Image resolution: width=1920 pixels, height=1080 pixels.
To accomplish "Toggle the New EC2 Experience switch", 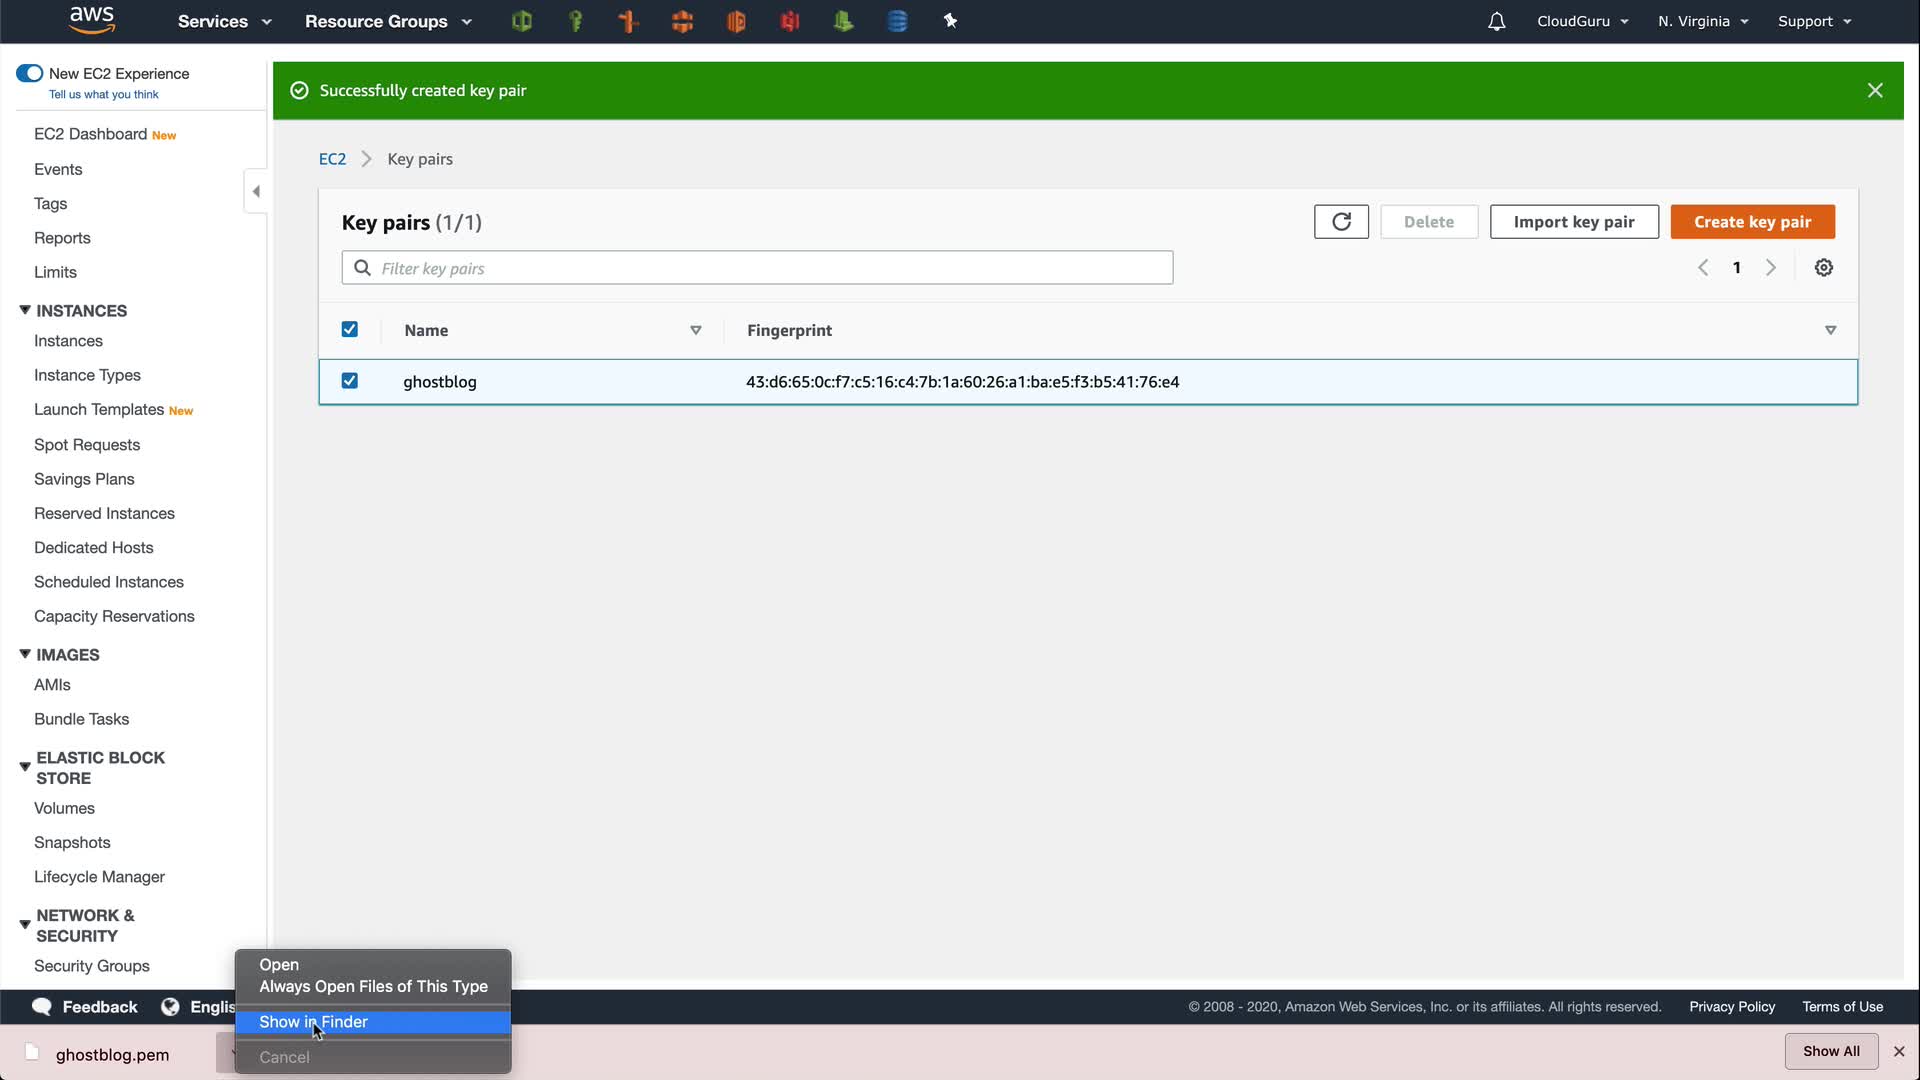I will [x=30, y=73].
